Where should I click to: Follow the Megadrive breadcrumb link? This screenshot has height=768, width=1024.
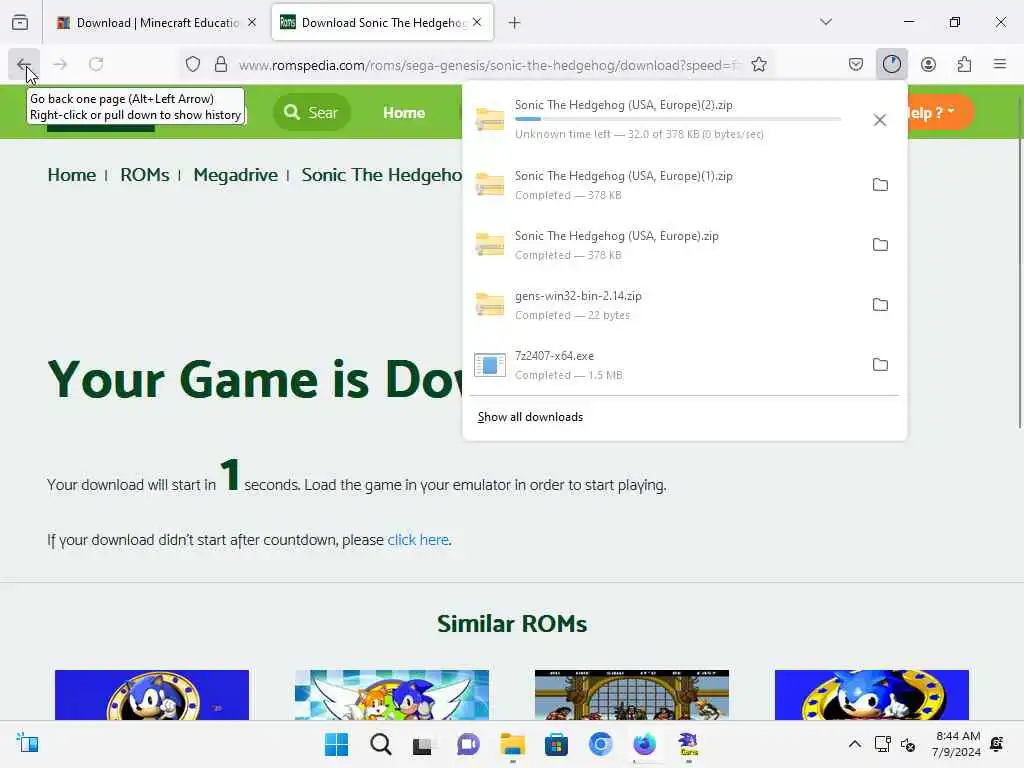point(235,175)
